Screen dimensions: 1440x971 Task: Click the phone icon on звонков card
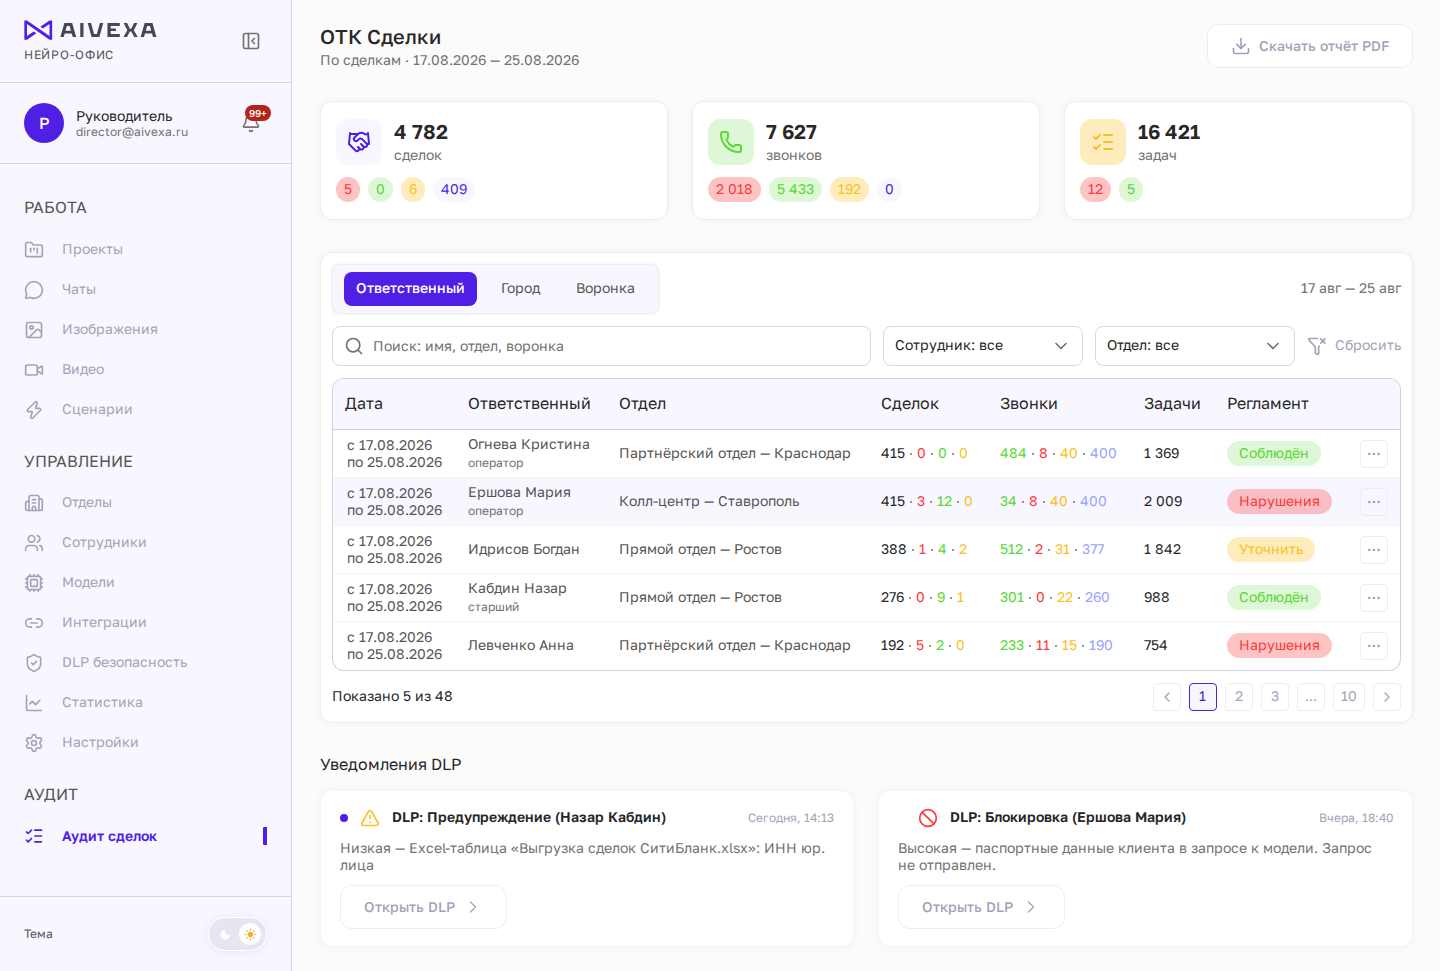tap(731, 142)
